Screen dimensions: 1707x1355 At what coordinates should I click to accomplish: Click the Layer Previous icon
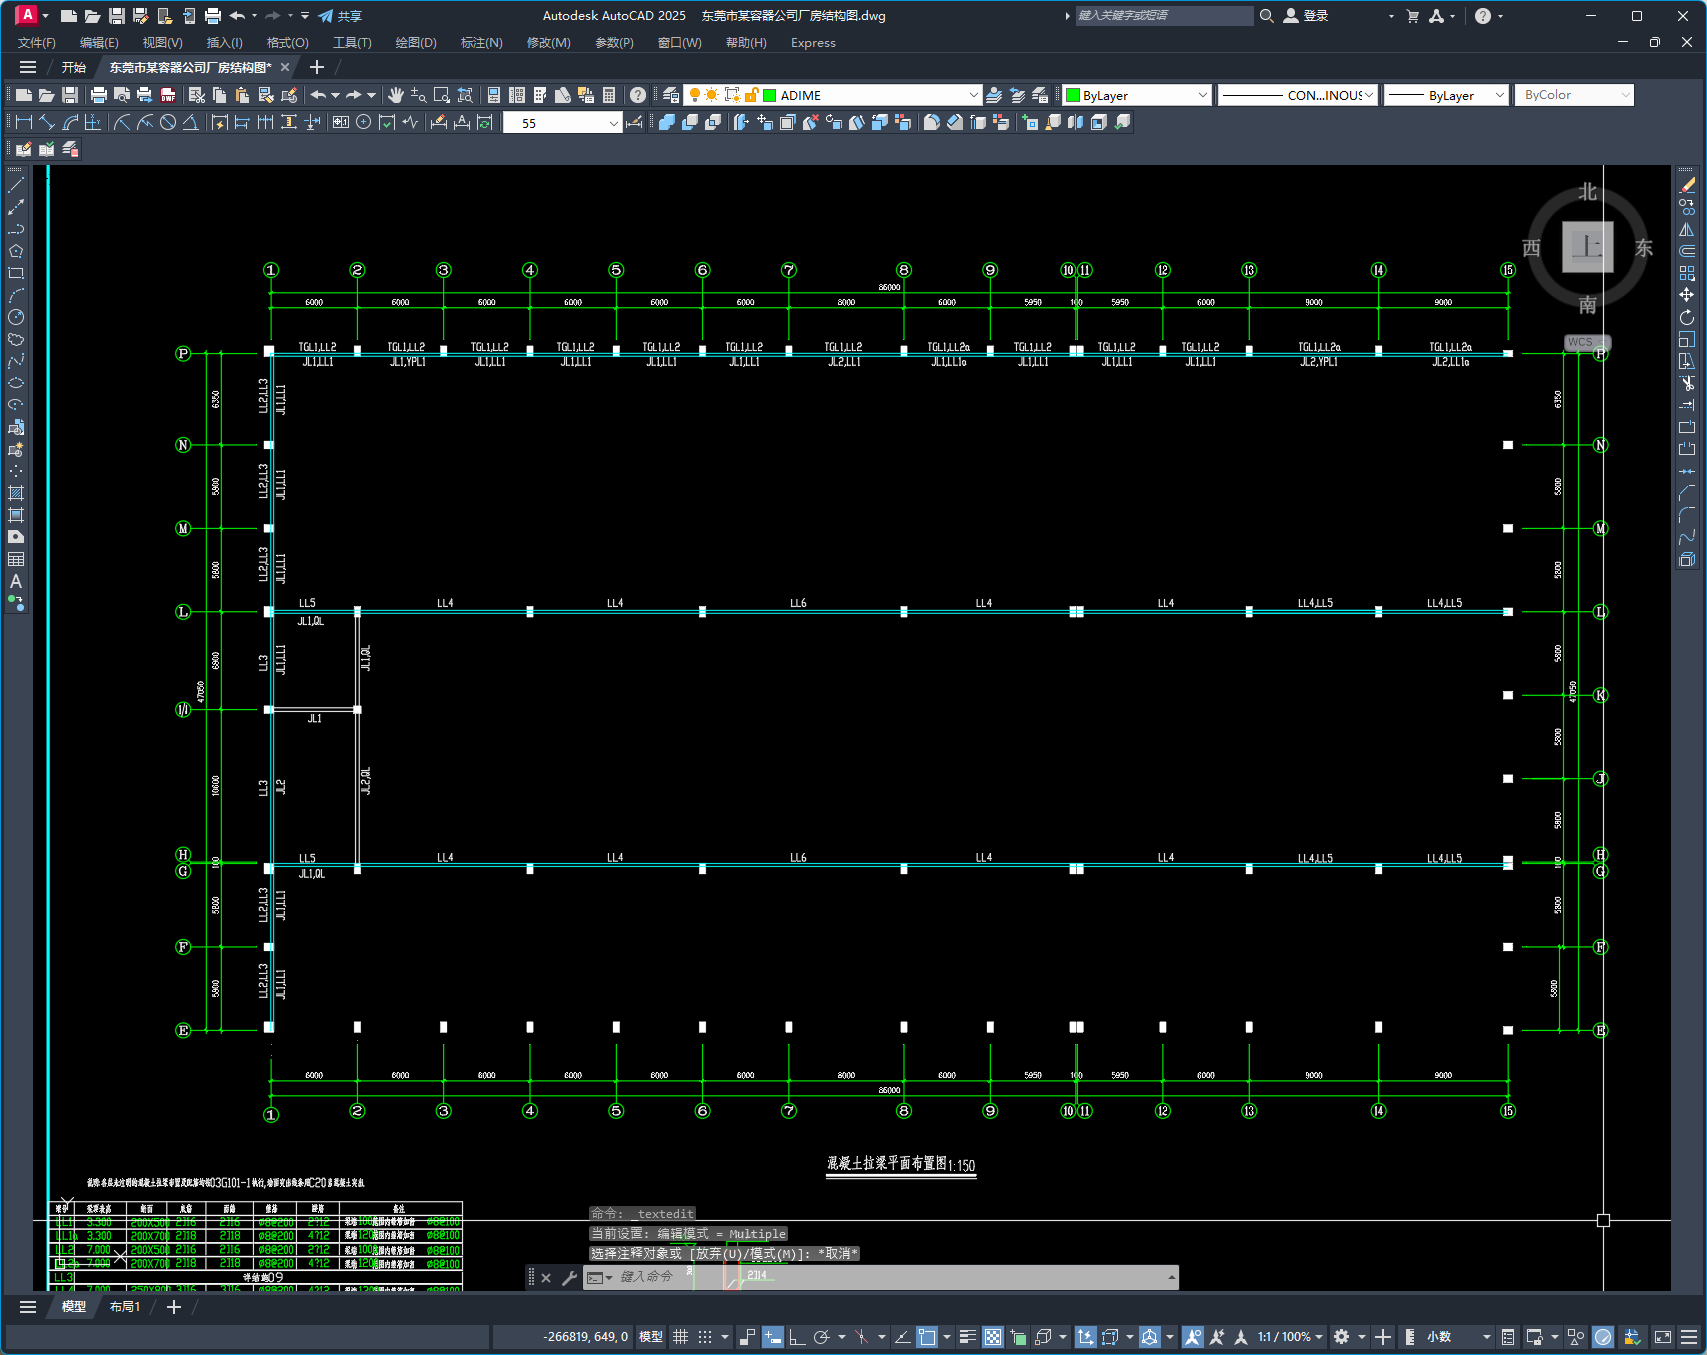tap(1017, 95)
